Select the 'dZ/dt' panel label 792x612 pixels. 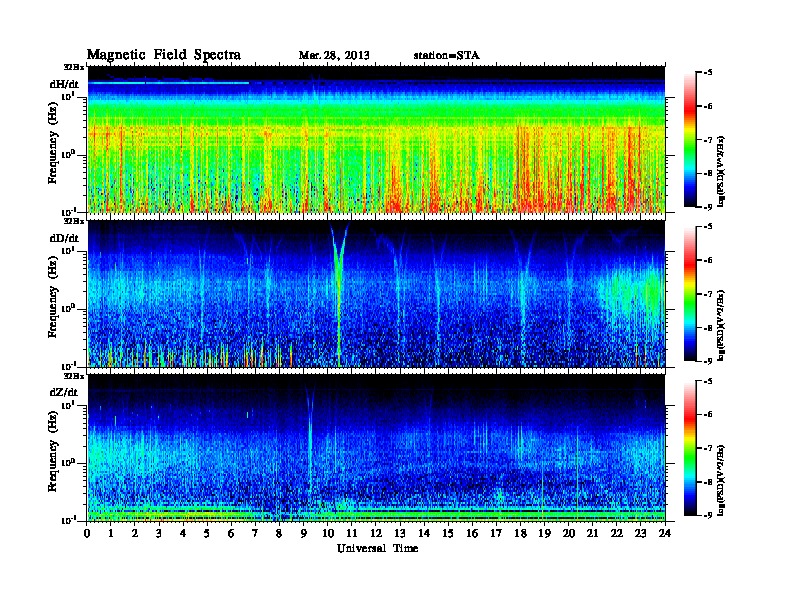tap(64, 392)
